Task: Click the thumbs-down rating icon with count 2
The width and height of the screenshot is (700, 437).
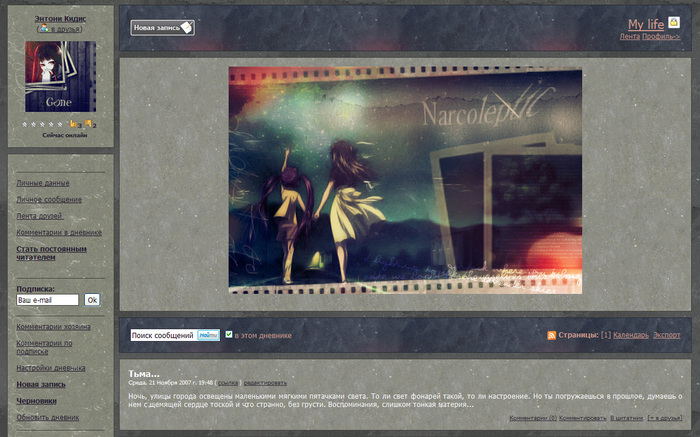Action: click(x=88, y=124)
